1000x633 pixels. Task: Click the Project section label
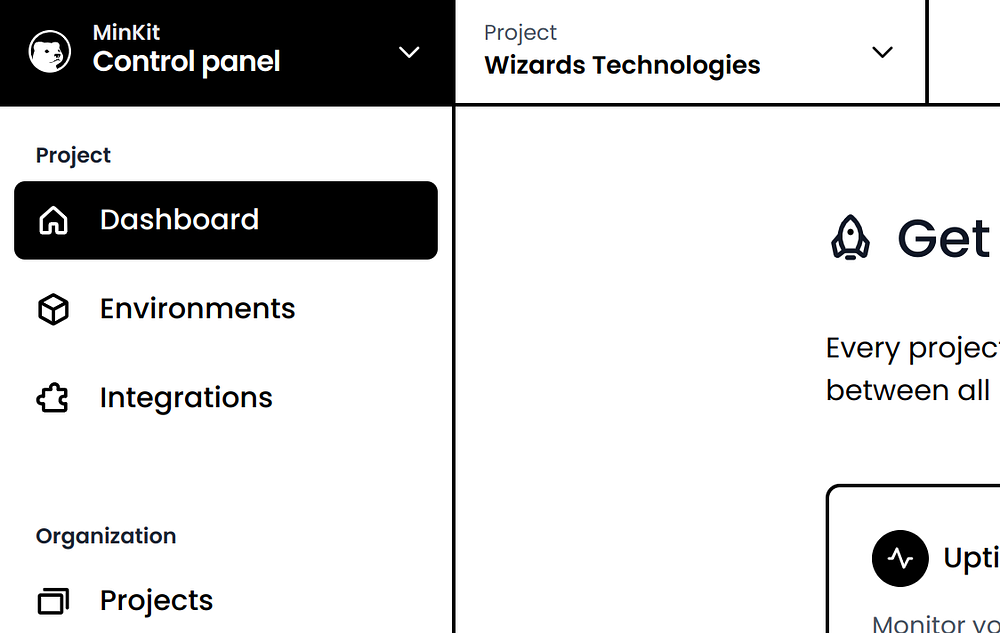click(x=73, y=155)
